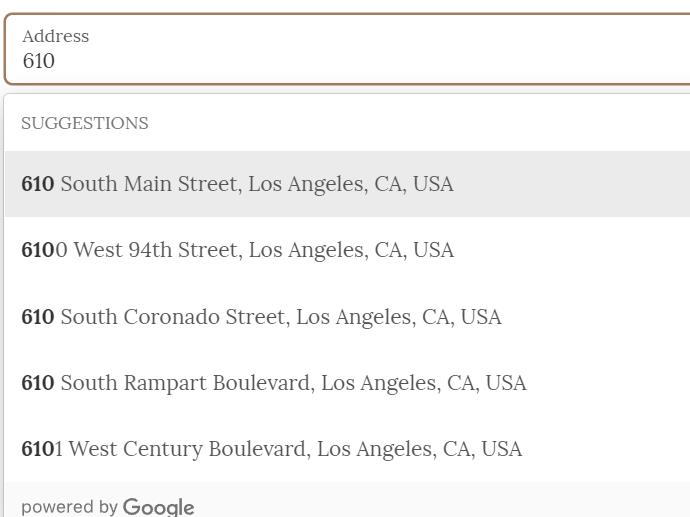This screenshot has height=517, width=690.
Task: Choose 6101 West Century Boulevard suggestion
Action: point(347,449)
